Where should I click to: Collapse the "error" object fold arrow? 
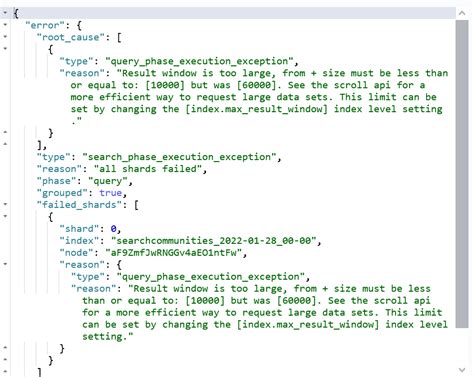pos(5,25)
